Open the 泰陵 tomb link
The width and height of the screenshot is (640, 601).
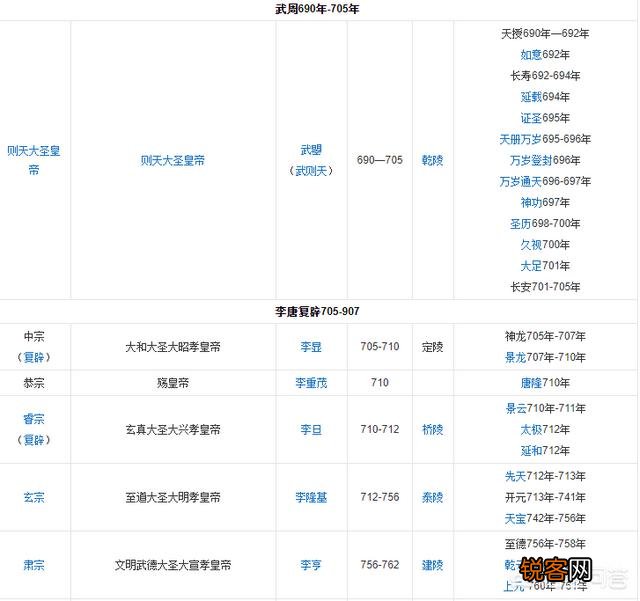pos(432,497)
